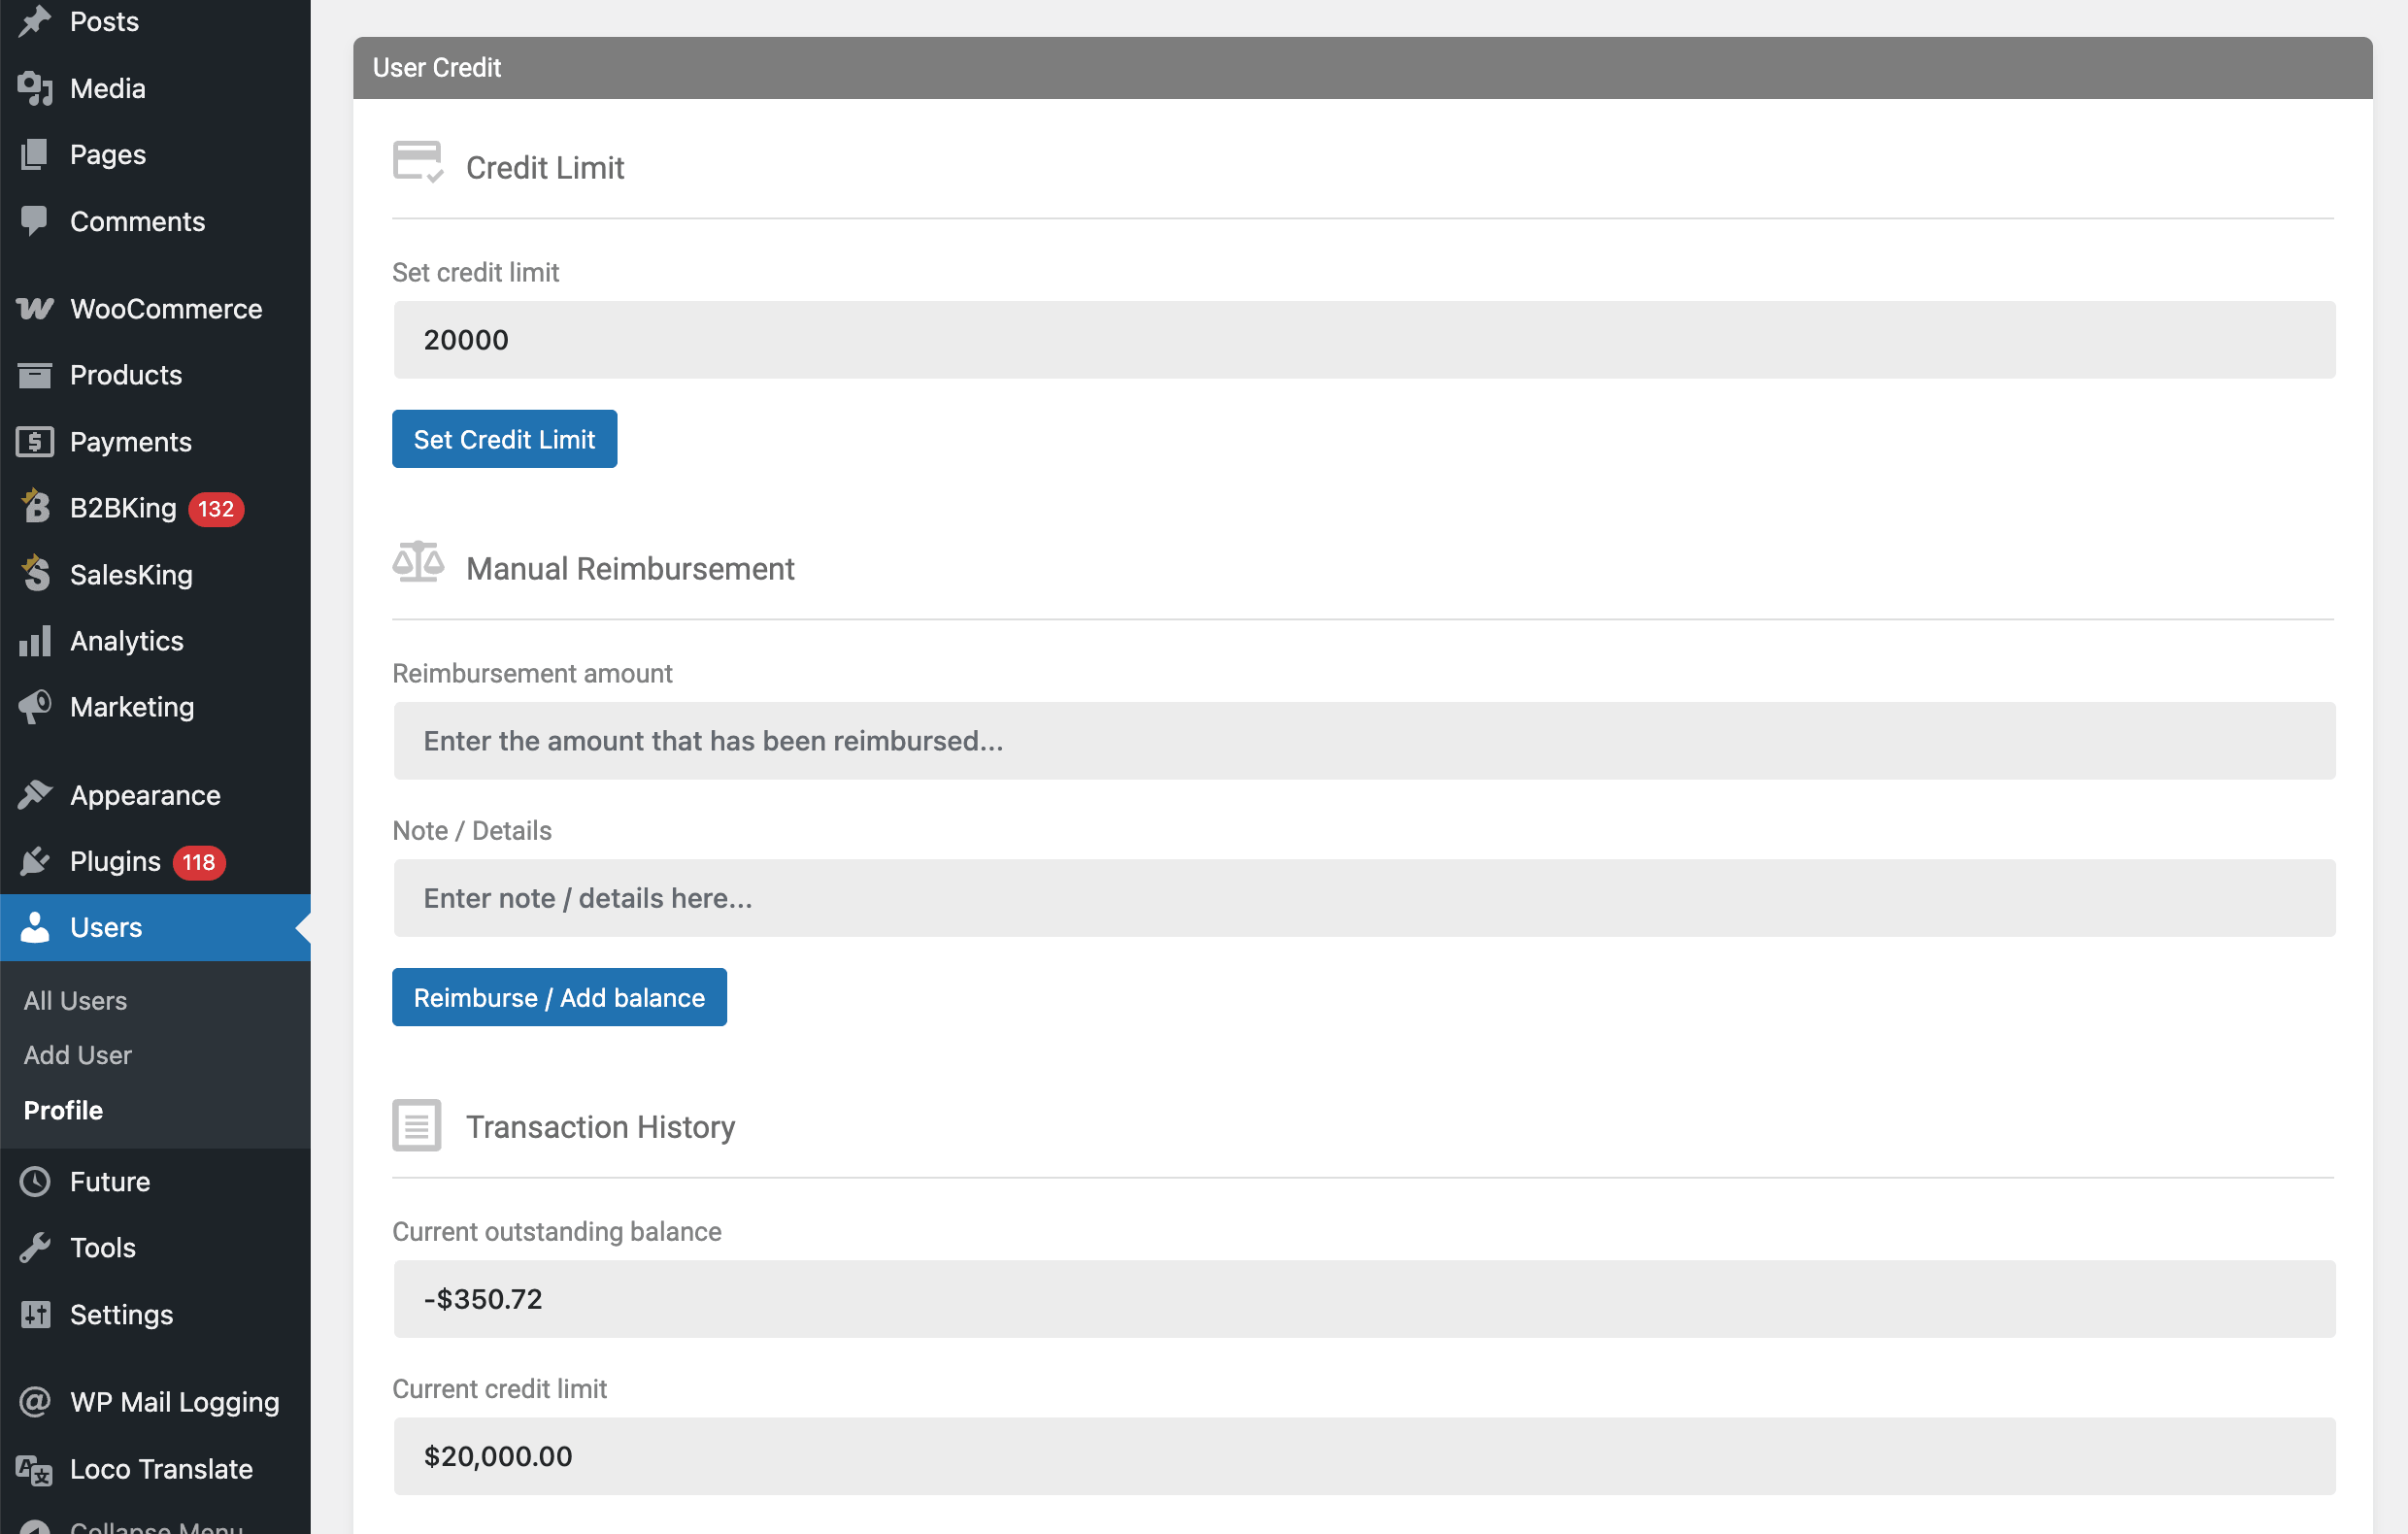Click the Future clock icon
This screenshot has width=2408, height=1534.
point(35,1182)
